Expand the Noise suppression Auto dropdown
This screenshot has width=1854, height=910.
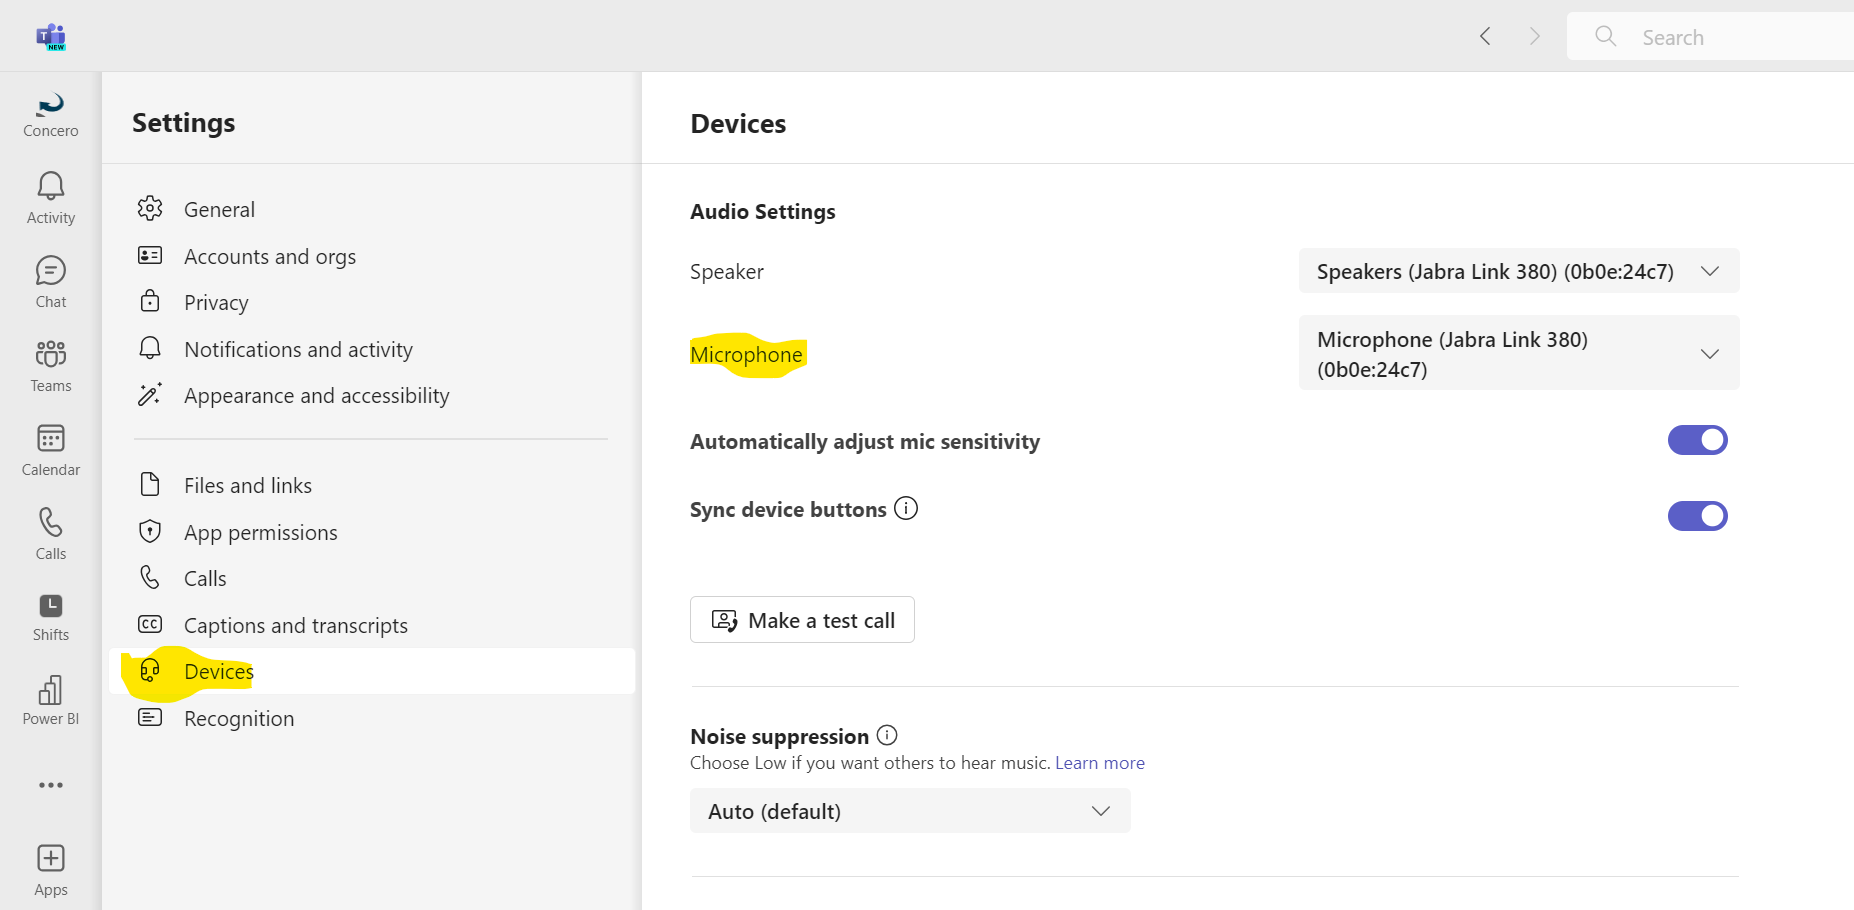coord(910,811)
